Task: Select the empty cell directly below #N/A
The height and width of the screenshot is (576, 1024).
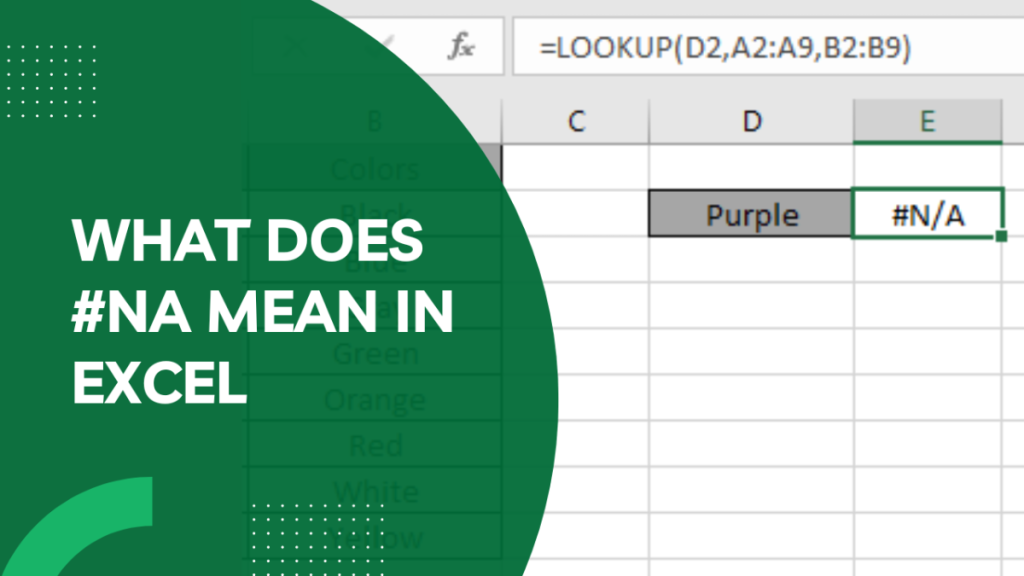Action: click(927, 260)
